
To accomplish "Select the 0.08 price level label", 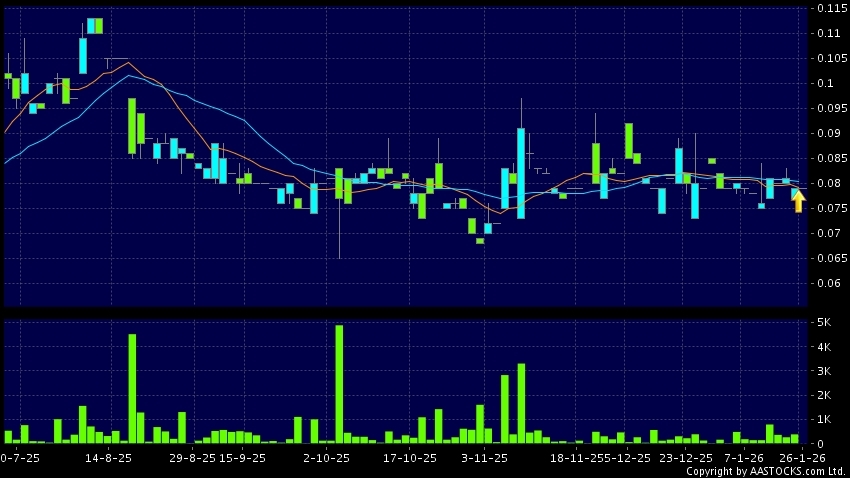I will [828, 183].
